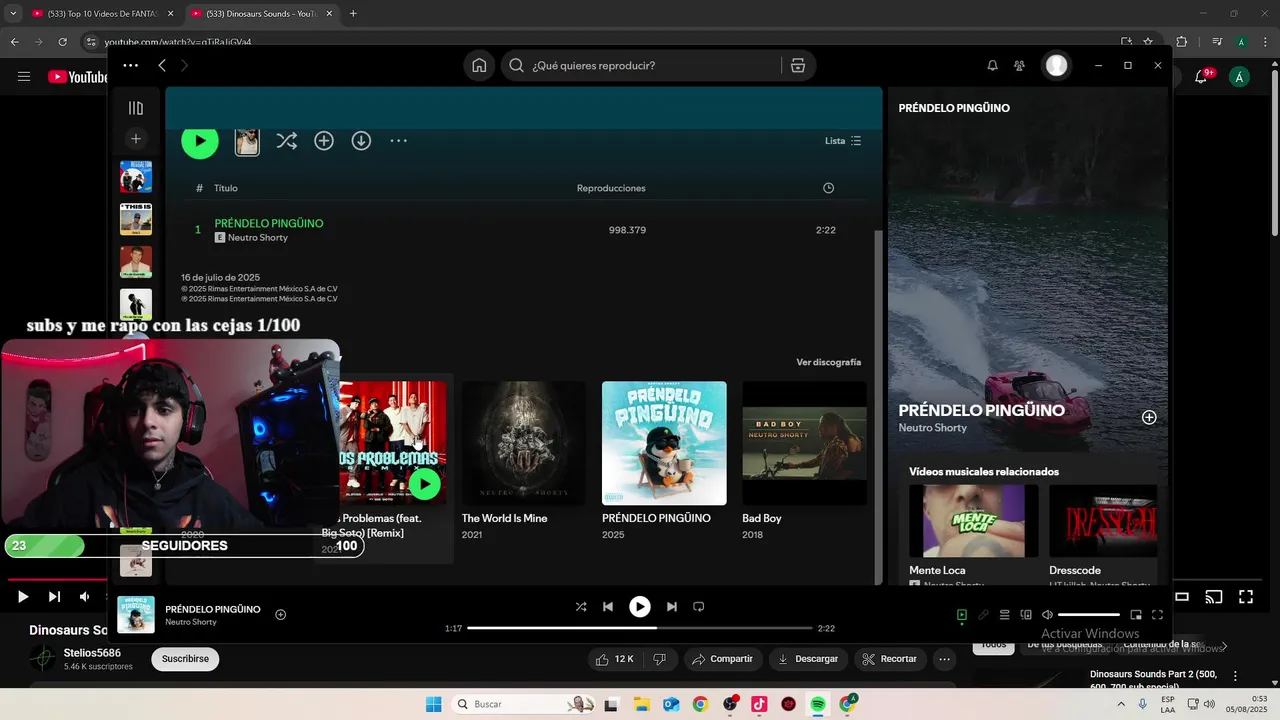Open File Explorer from taskbar
The width and height of the screenshot is (1280, 720).
pyautogui.click(x=641, y=704)
